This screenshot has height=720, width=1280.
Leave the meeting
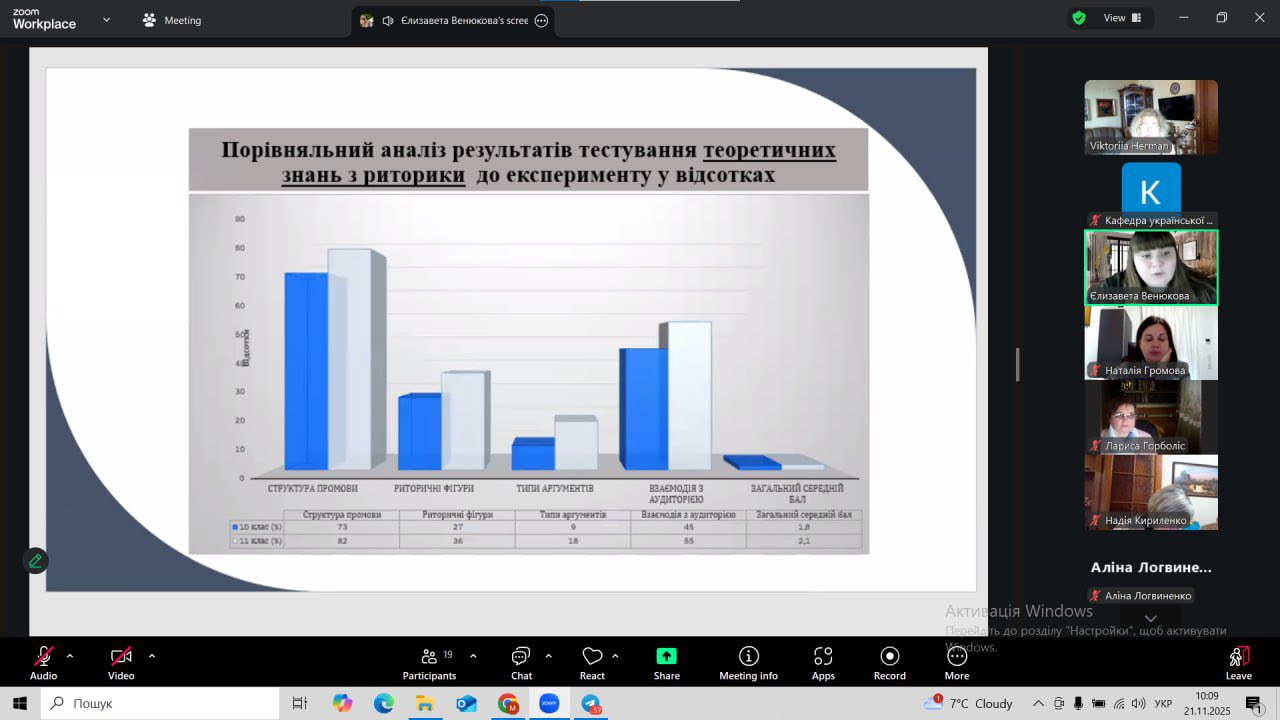[x=1238, y=663]
